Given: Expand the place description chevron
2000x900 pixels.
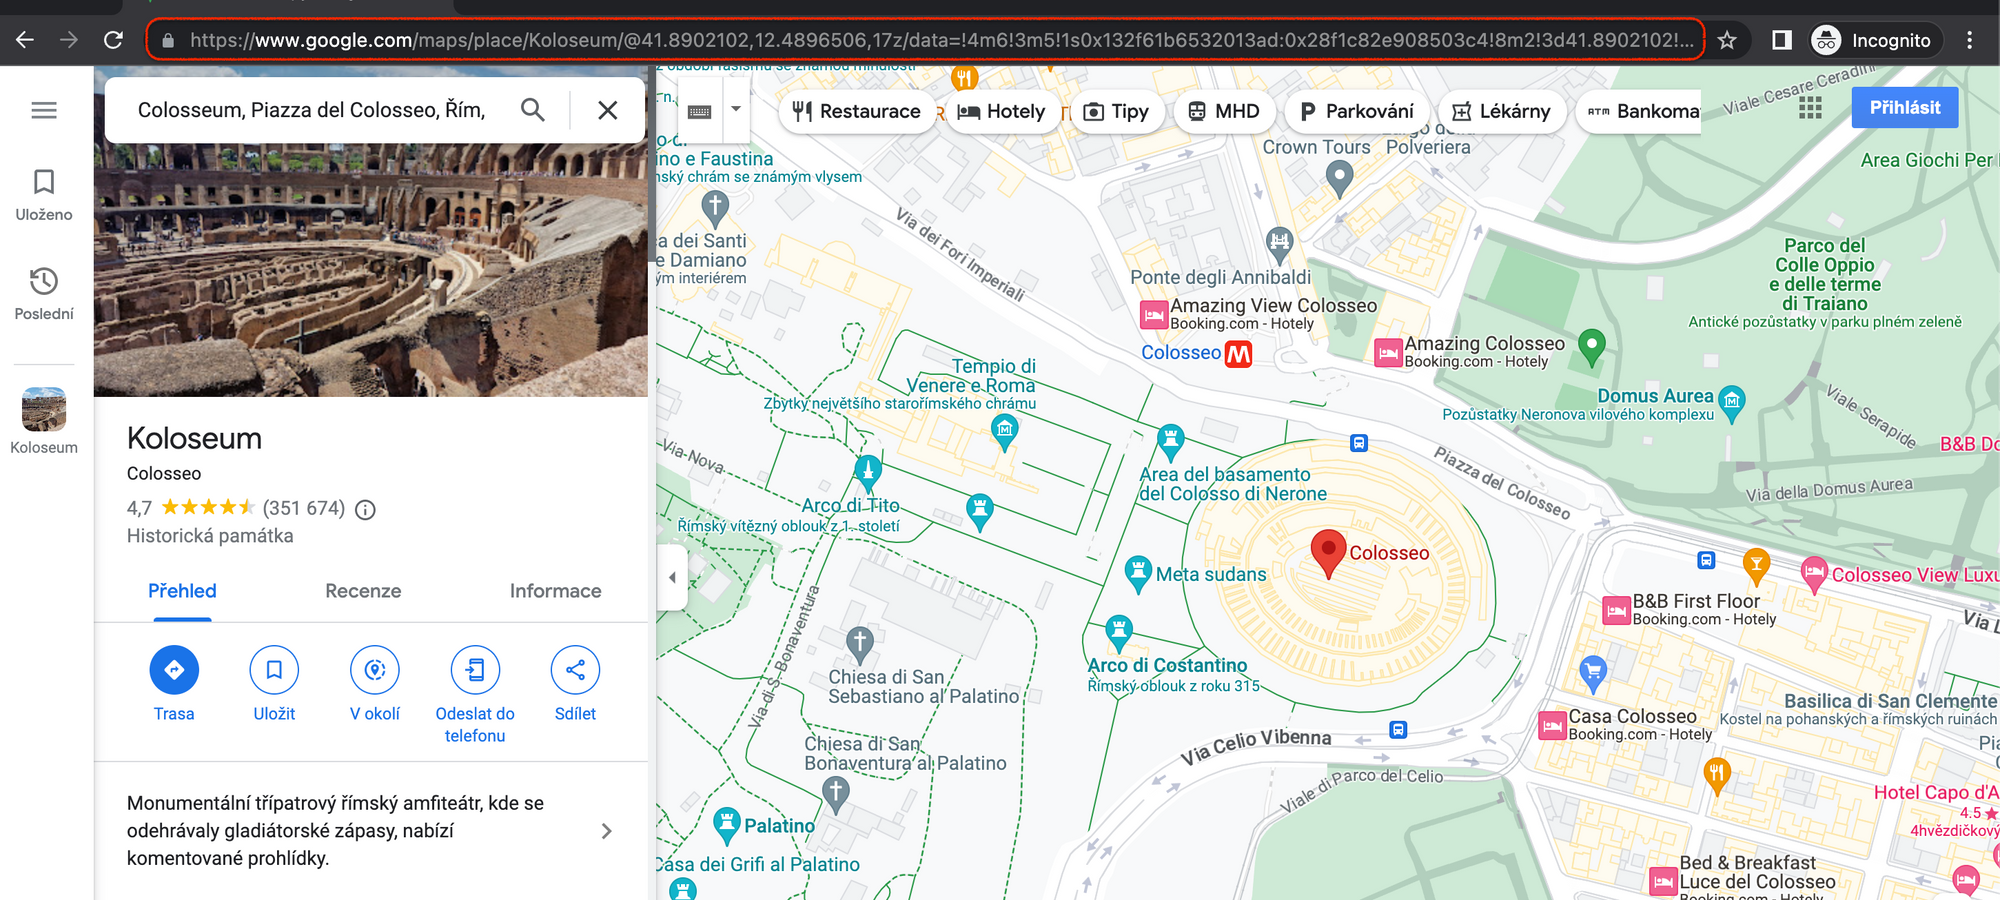Looking at the screenshot, I should pyautogui.click(x=606, y=831).
